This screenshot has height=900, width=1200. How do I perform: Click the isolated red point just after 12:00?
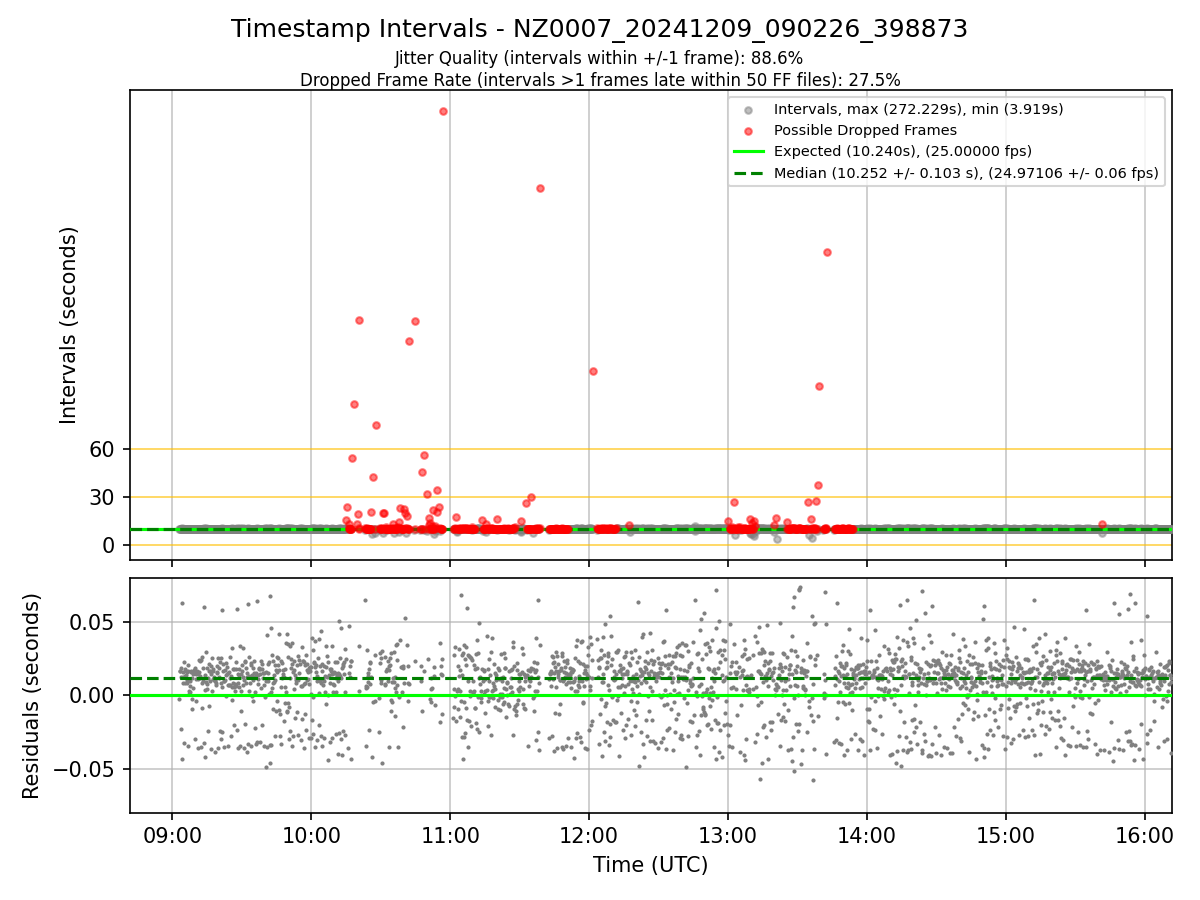pyautogui.click(x=593, y=371)
